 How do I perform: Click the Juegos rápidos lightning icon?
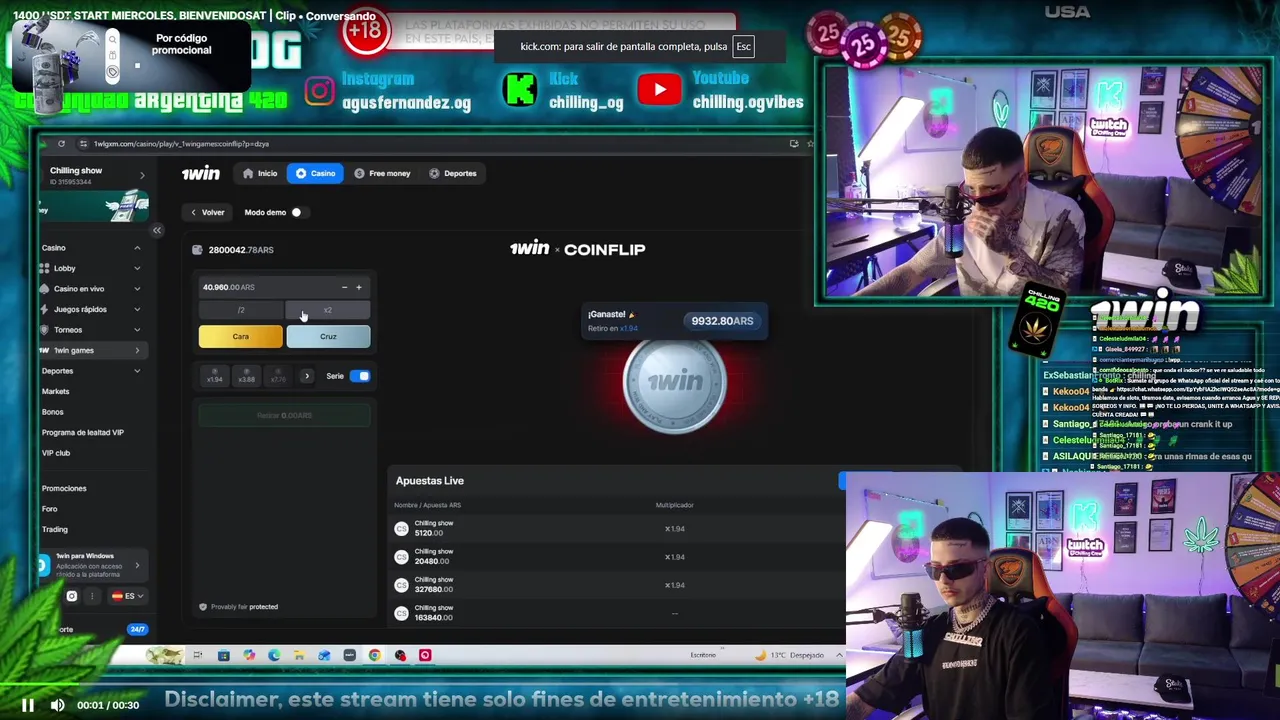coord(44,309)
